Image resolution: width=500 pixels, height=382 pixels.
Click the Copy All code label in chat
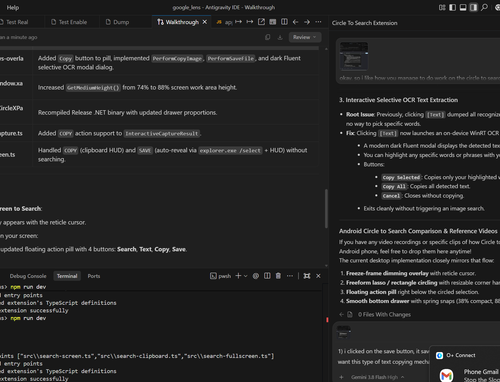click(x=394, y=187)
